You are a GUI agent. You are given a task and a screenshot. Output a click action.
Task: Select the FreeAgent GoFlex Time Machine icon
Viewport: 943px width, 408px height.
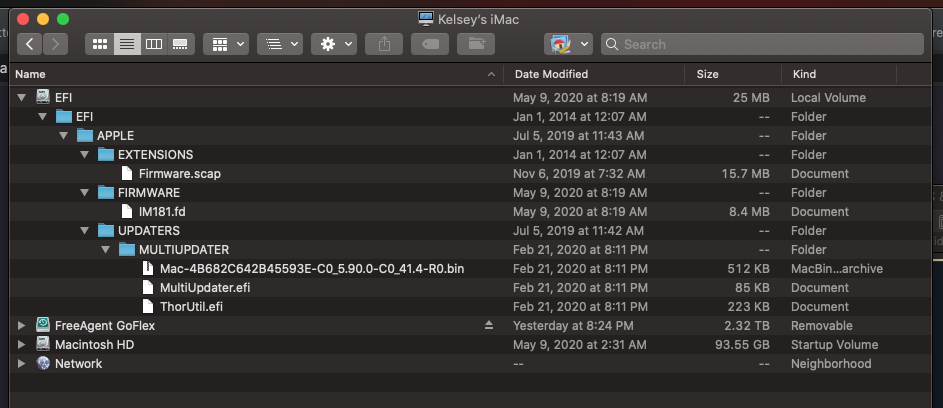pyautogui.click(x=43, y=326)
